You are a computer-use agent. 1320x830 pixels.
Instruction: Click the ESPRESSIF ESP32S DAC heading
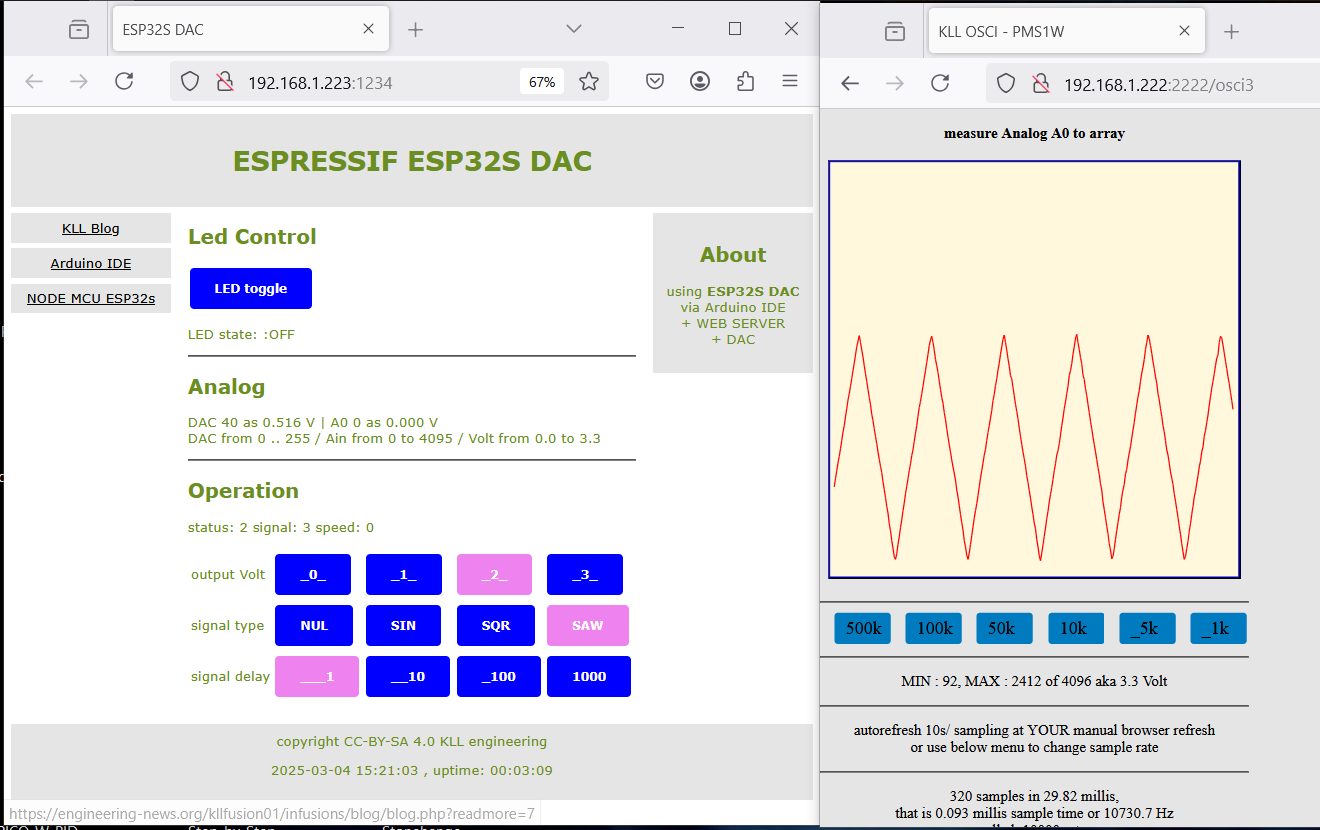point(412,161)
